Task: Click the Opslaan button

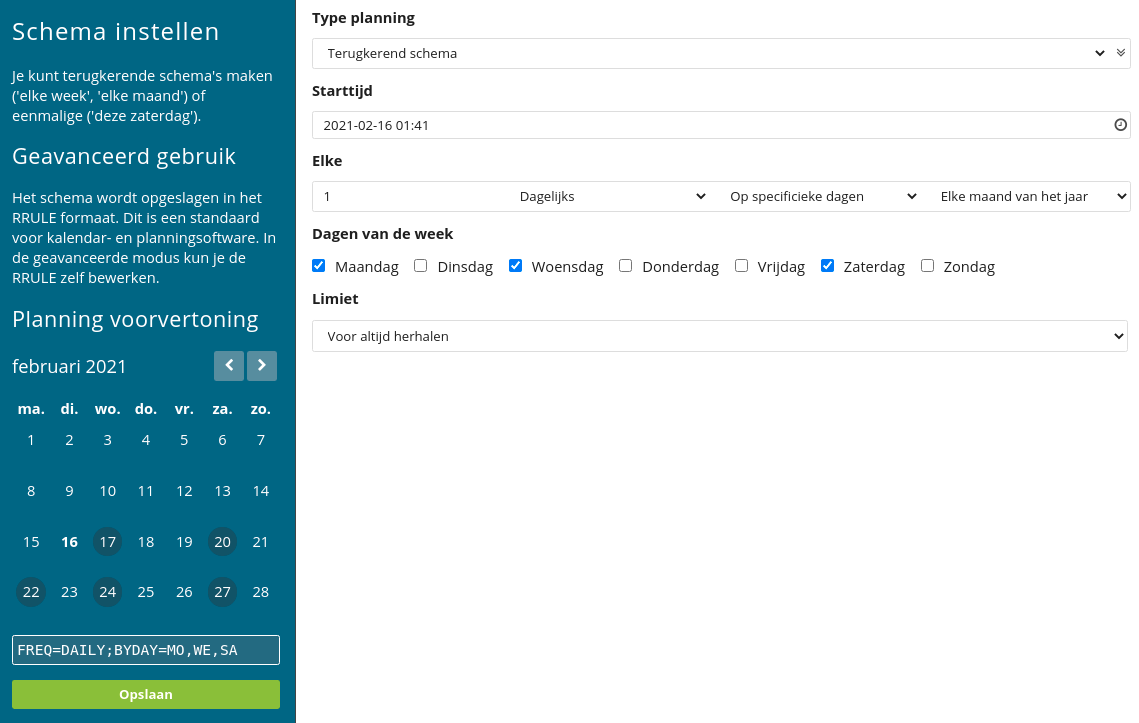Action: click(146, 695)
